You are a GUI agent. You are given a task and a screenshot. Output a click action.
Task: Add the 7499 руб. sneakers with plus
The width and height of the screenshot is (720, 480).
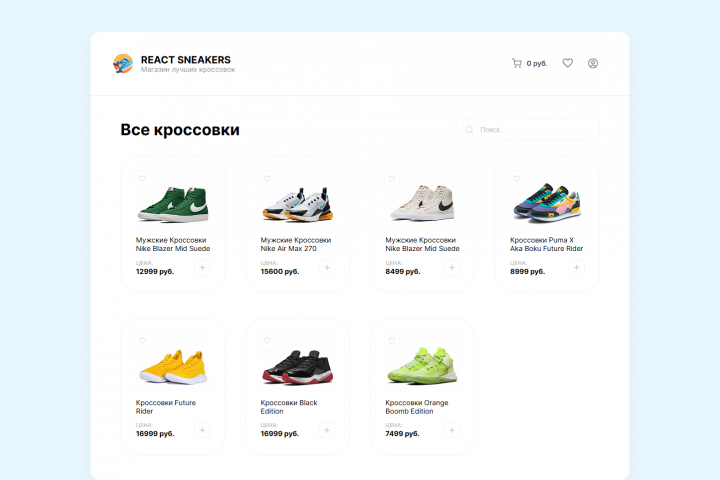(452, 430)
